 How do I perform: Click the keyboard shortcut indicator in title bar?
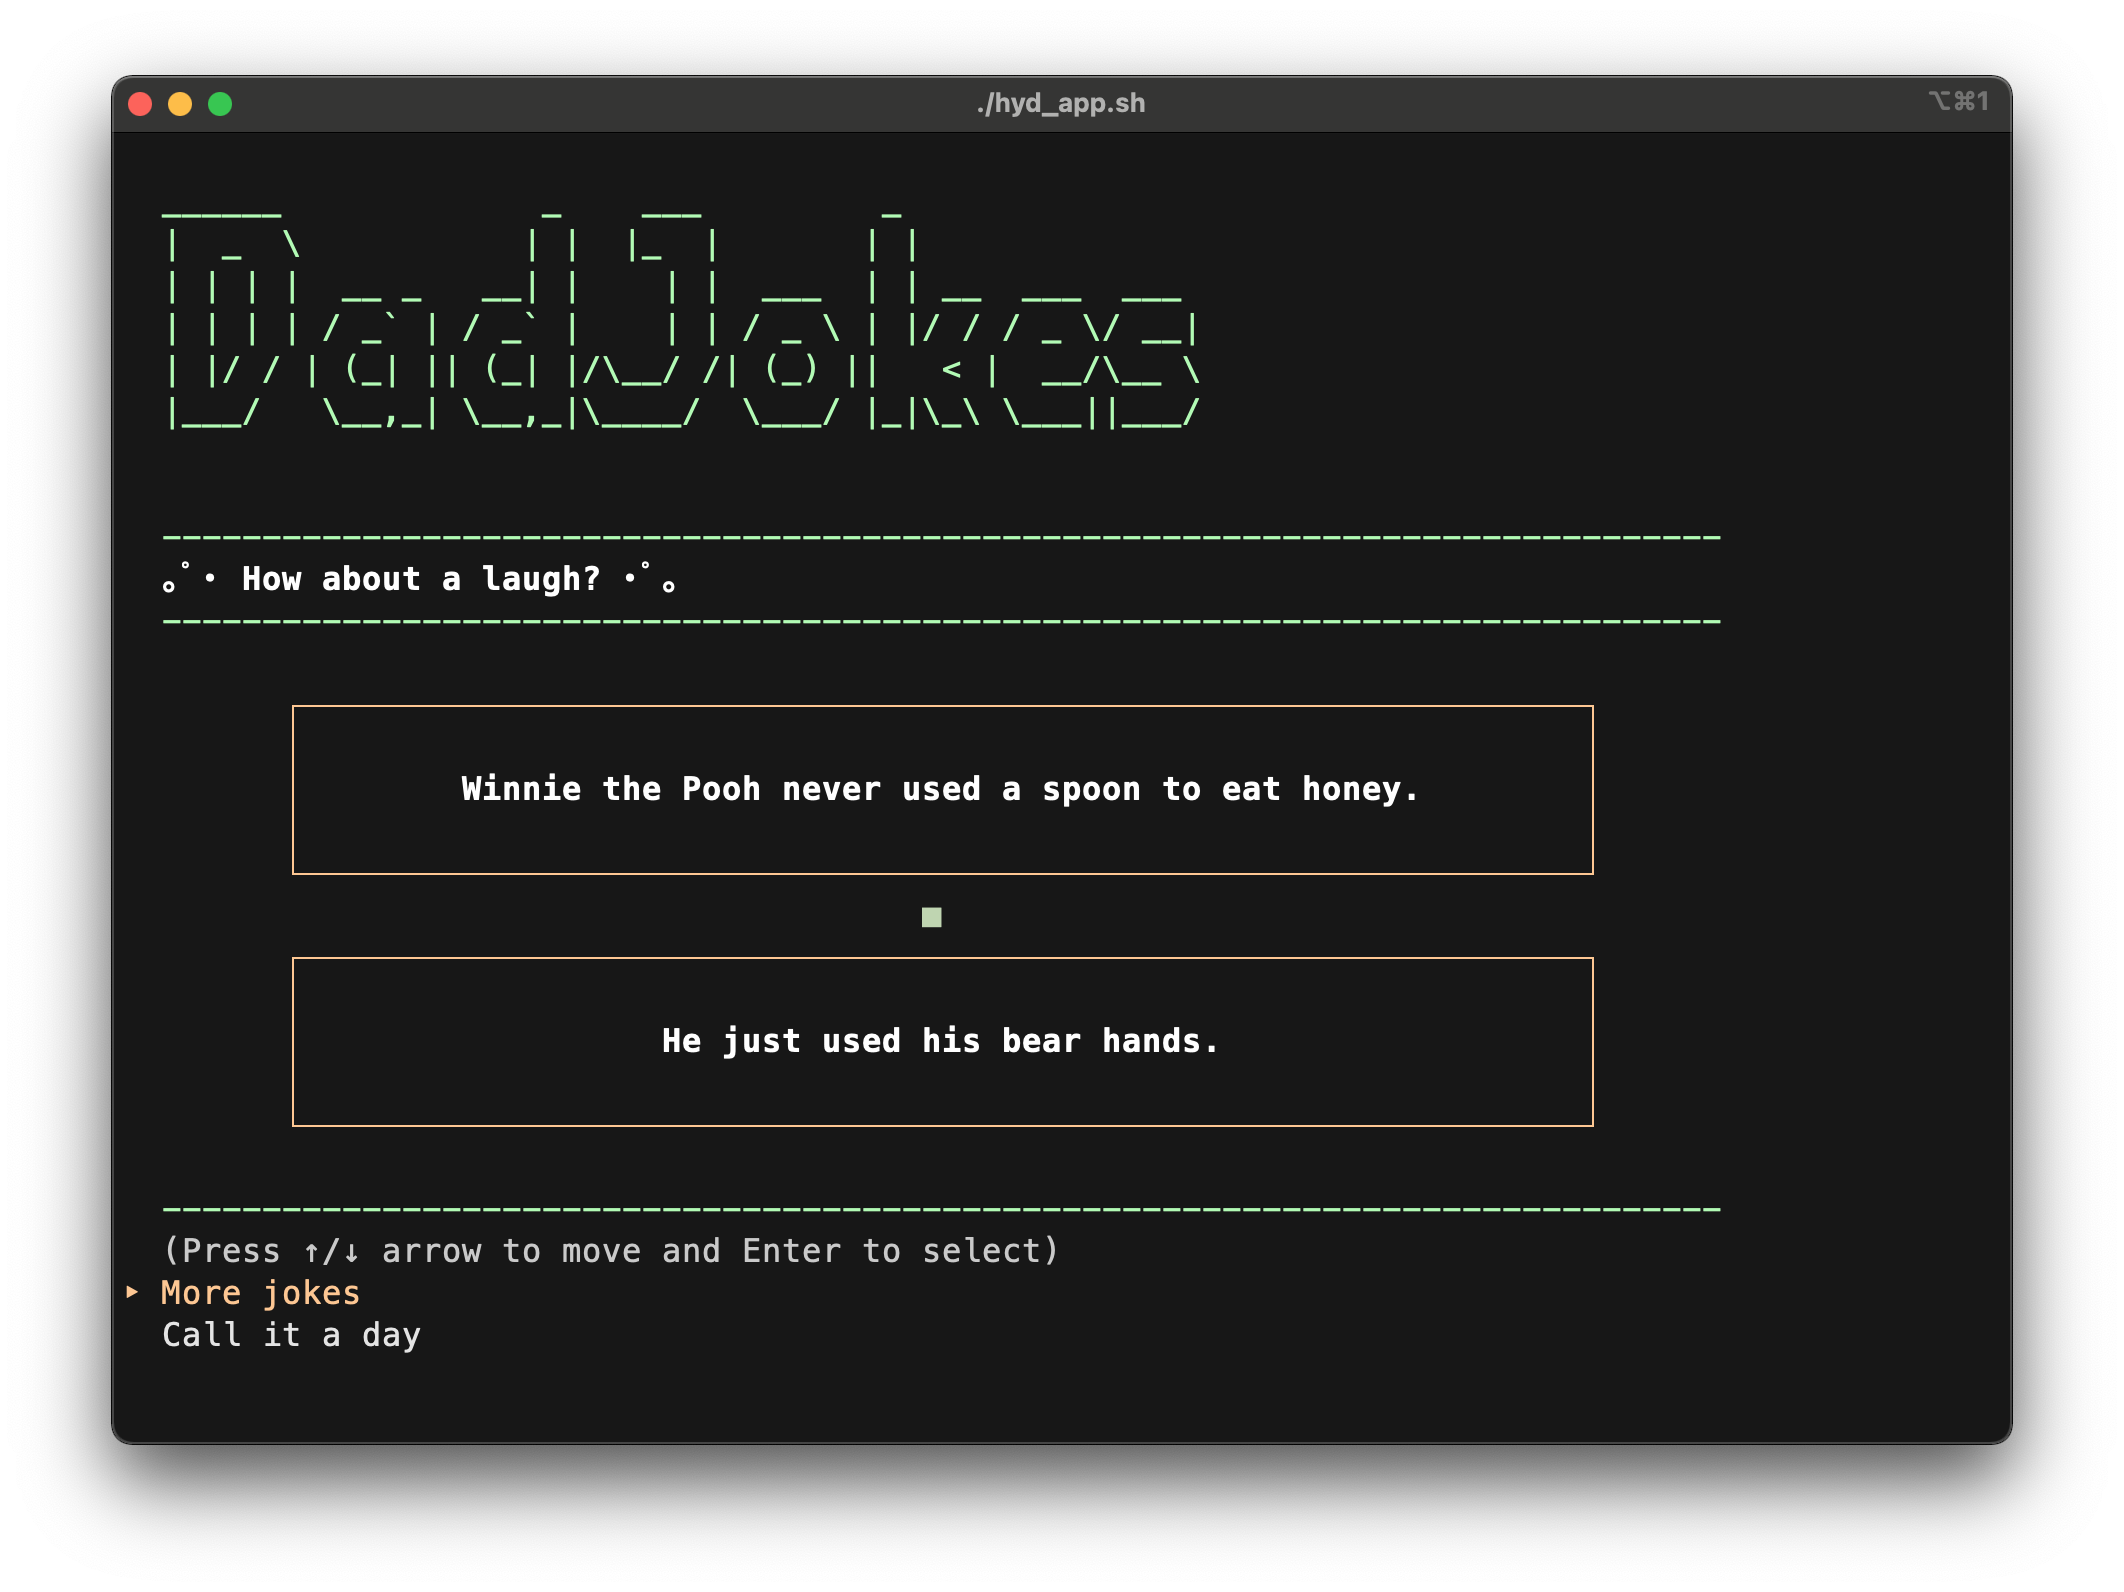[x=1958, y=102]
